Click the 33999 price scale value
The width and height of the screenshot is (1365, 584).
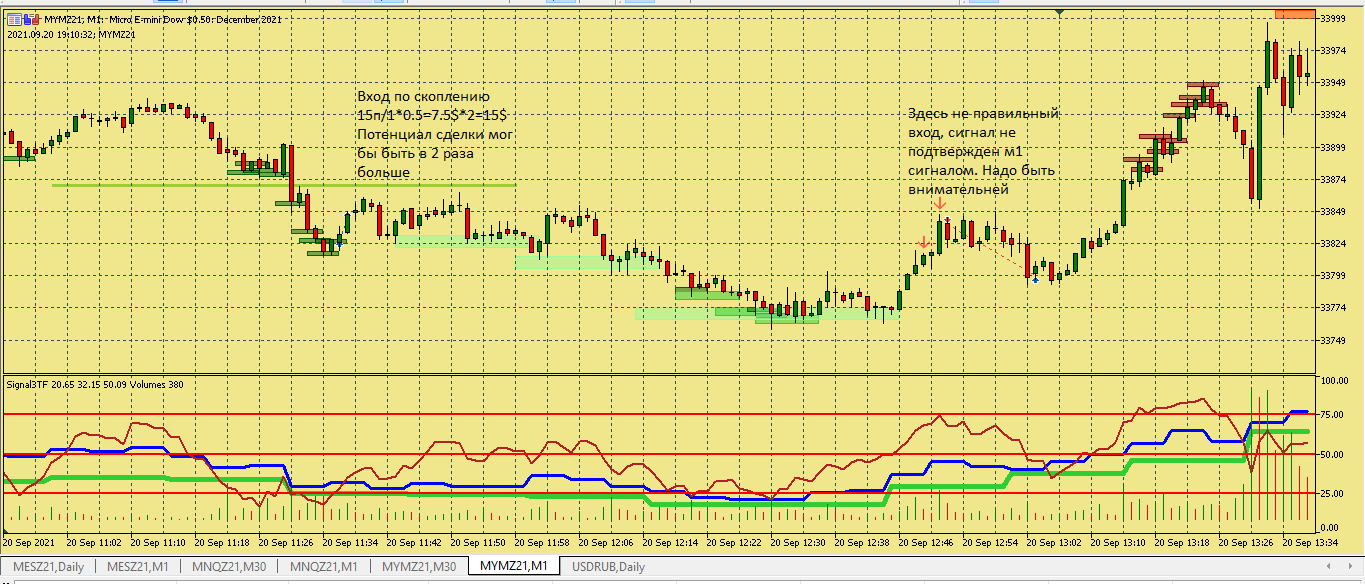tap(1332, 19)
